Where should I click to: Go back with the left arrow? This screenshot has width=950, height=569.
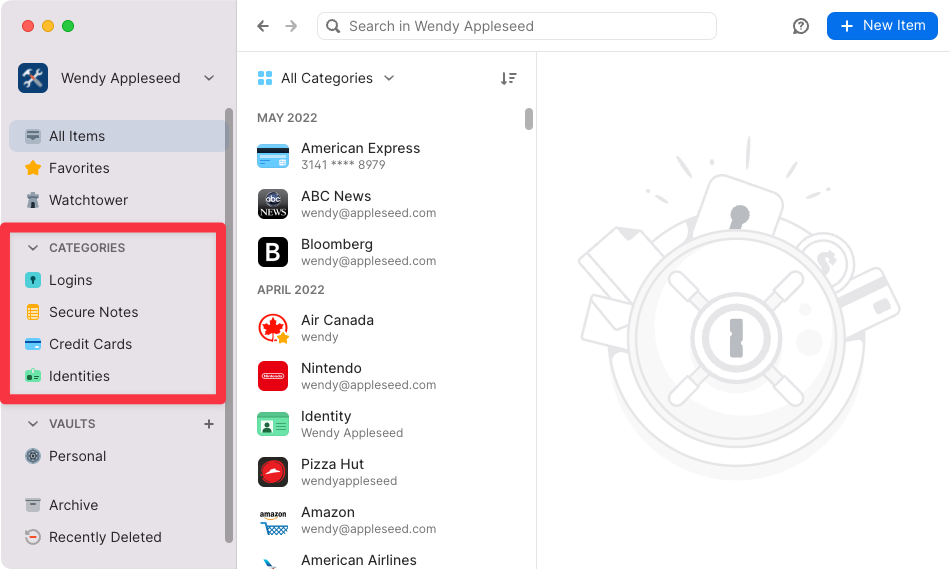pyautogui.click(x=263, y=26)
